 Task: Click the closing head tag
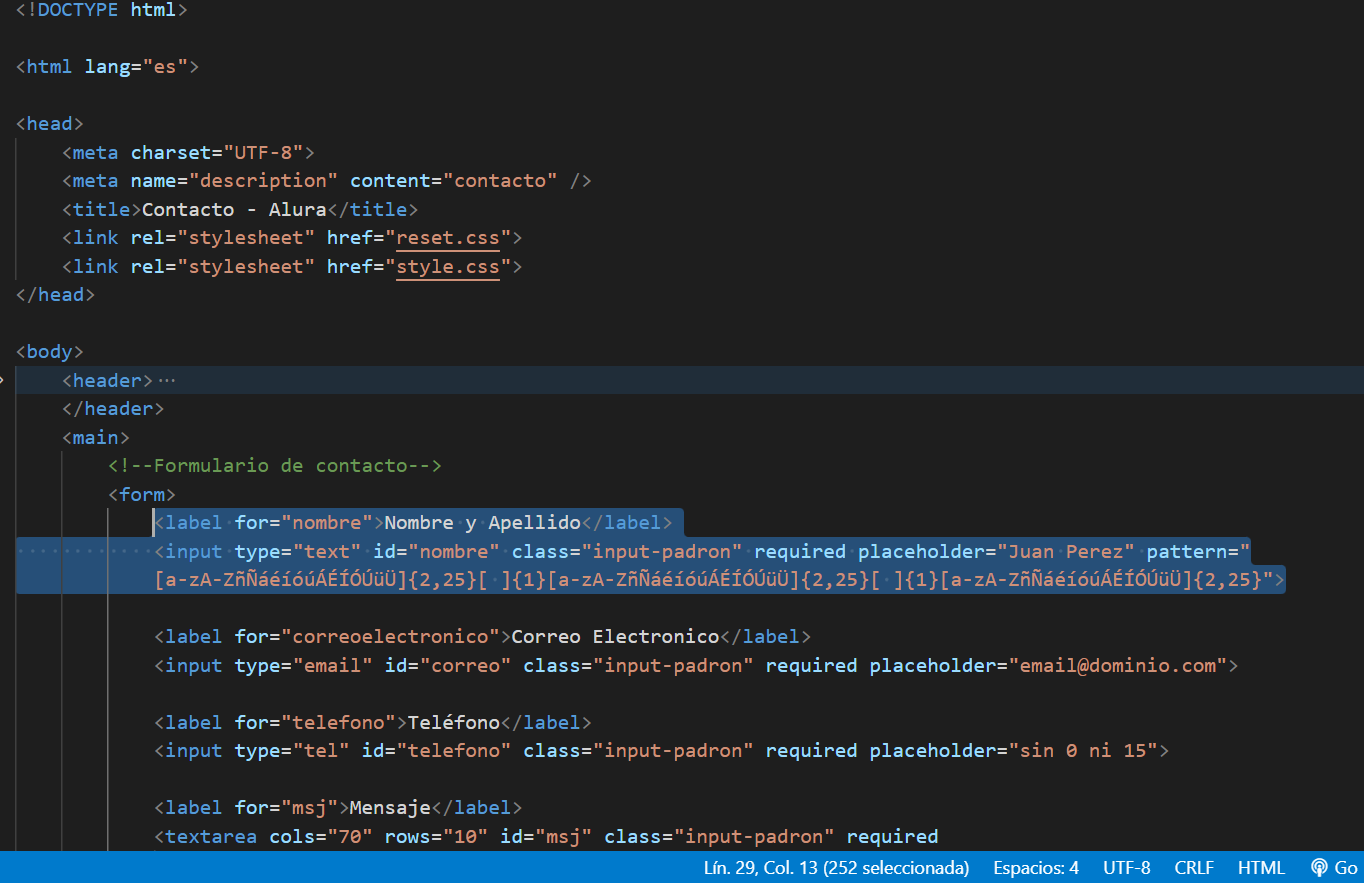(56, 295)
